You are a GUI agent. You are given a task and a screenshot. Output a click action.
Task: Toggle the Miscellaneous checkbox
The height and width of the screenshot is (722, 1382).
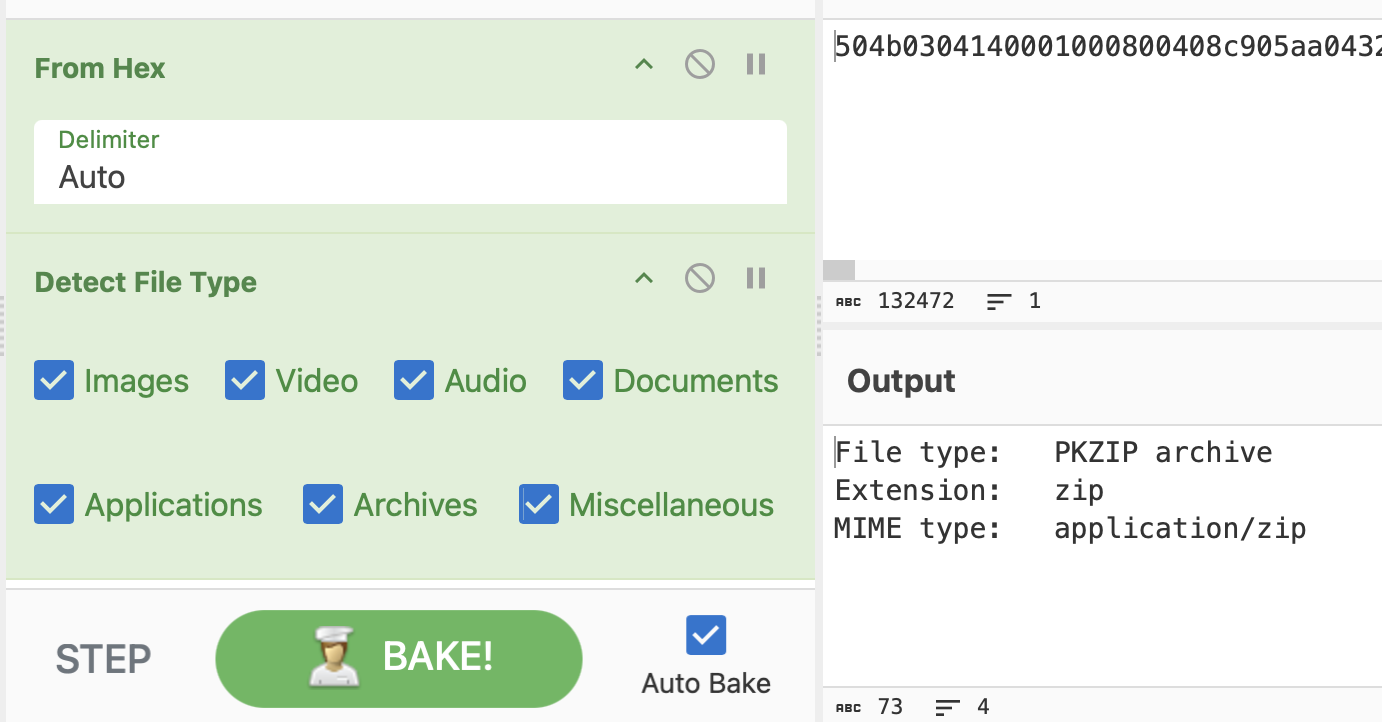(539, 505)
